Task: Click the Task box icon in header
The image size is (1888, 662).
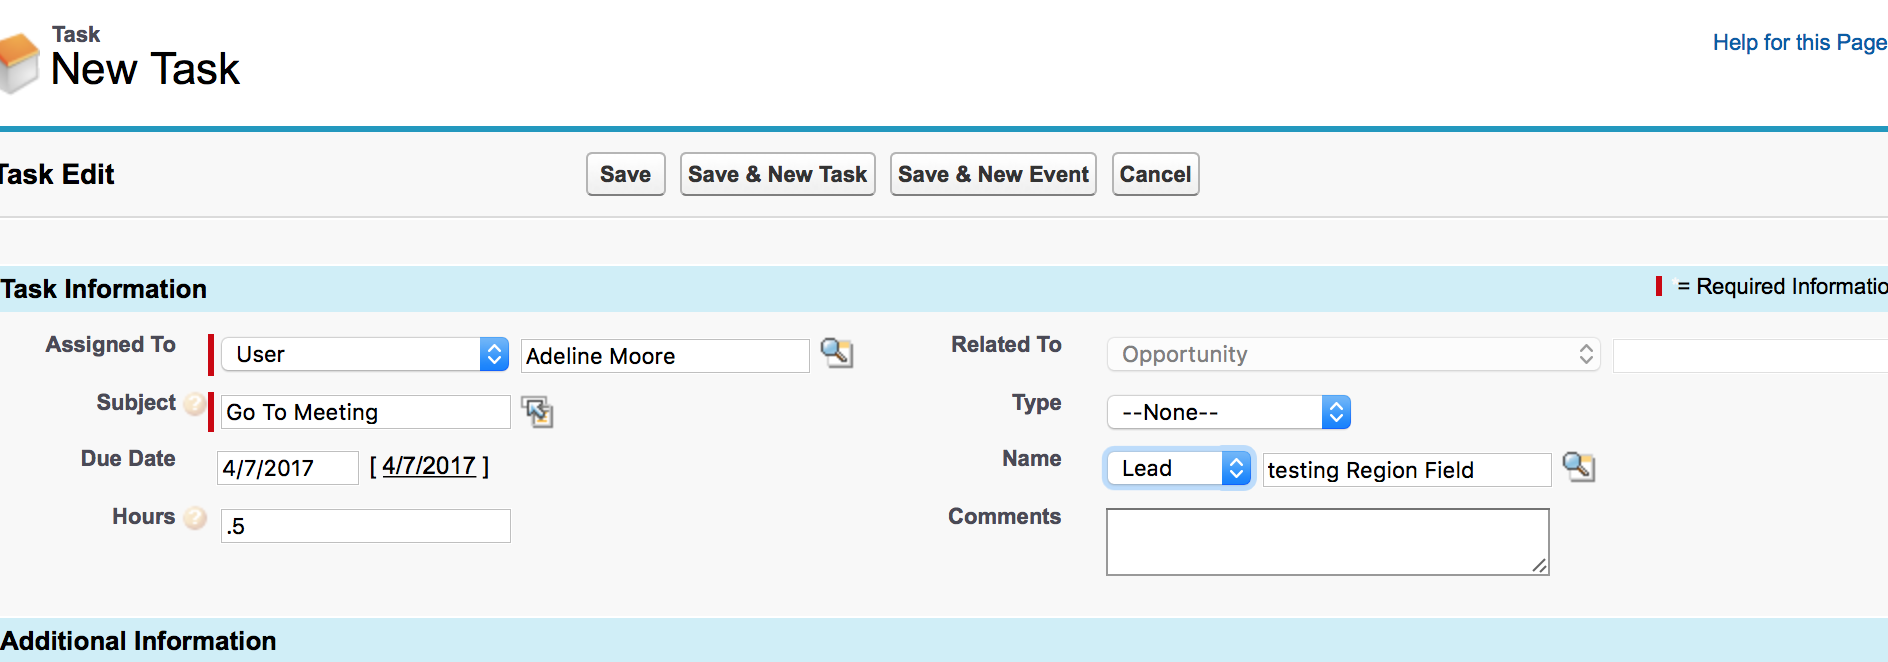Action: pos(18,62)
